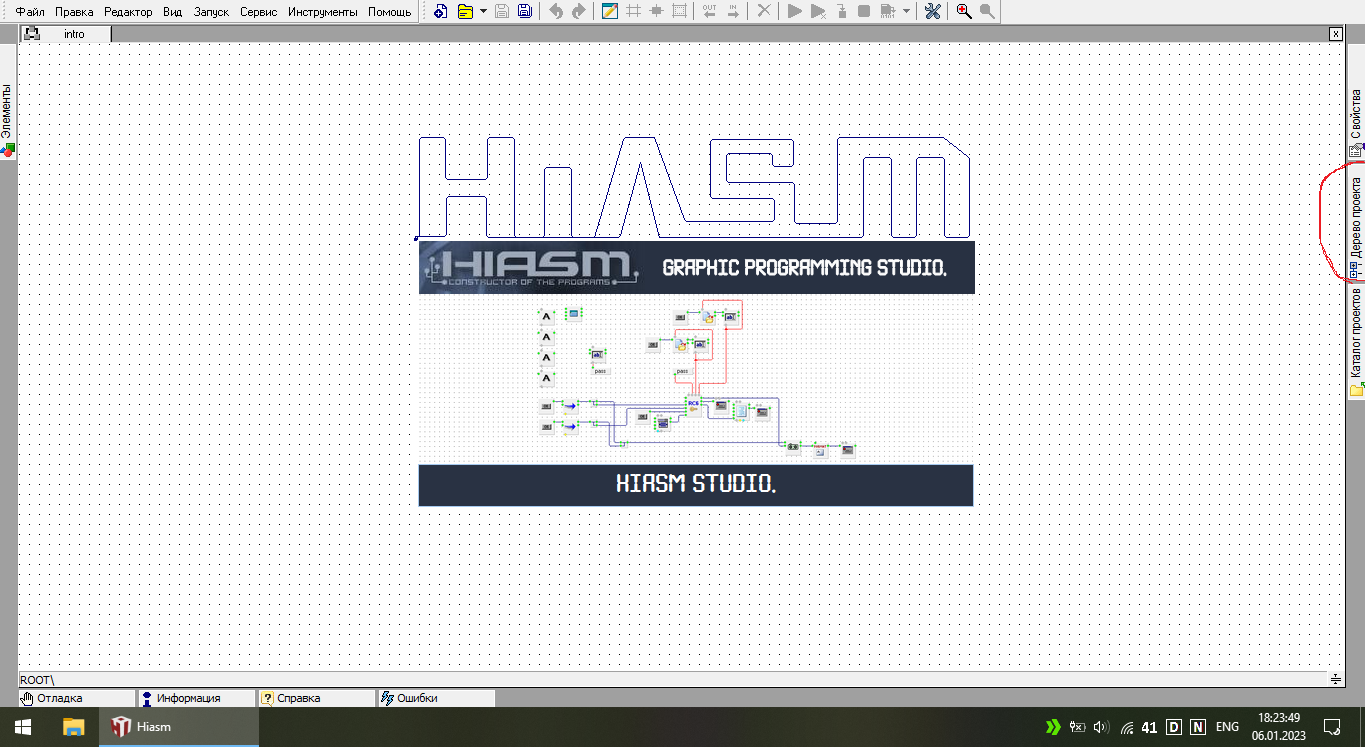Open the Инструменты menu
The height and width of the screenshot is (747, 1365).
click(x=322, y=12)
